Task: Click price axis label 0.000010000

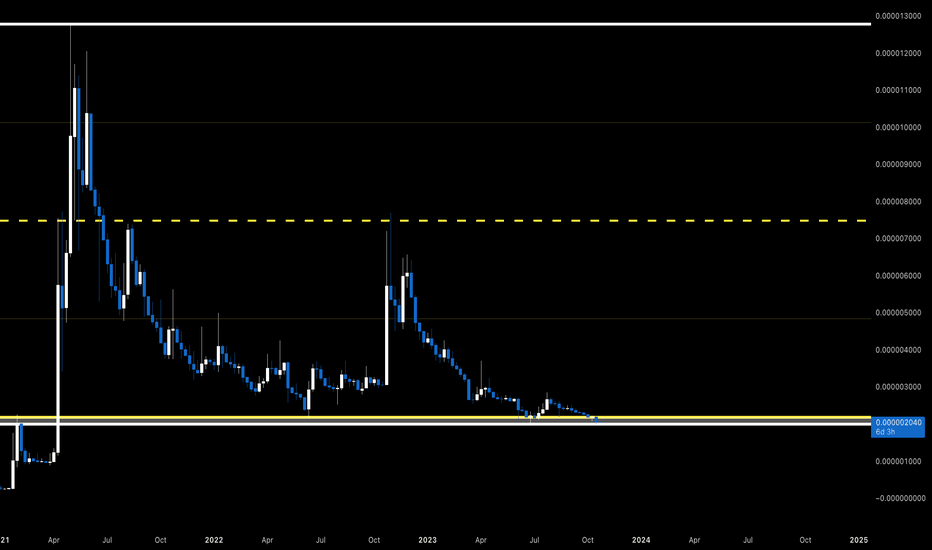Action: point(898,127)
